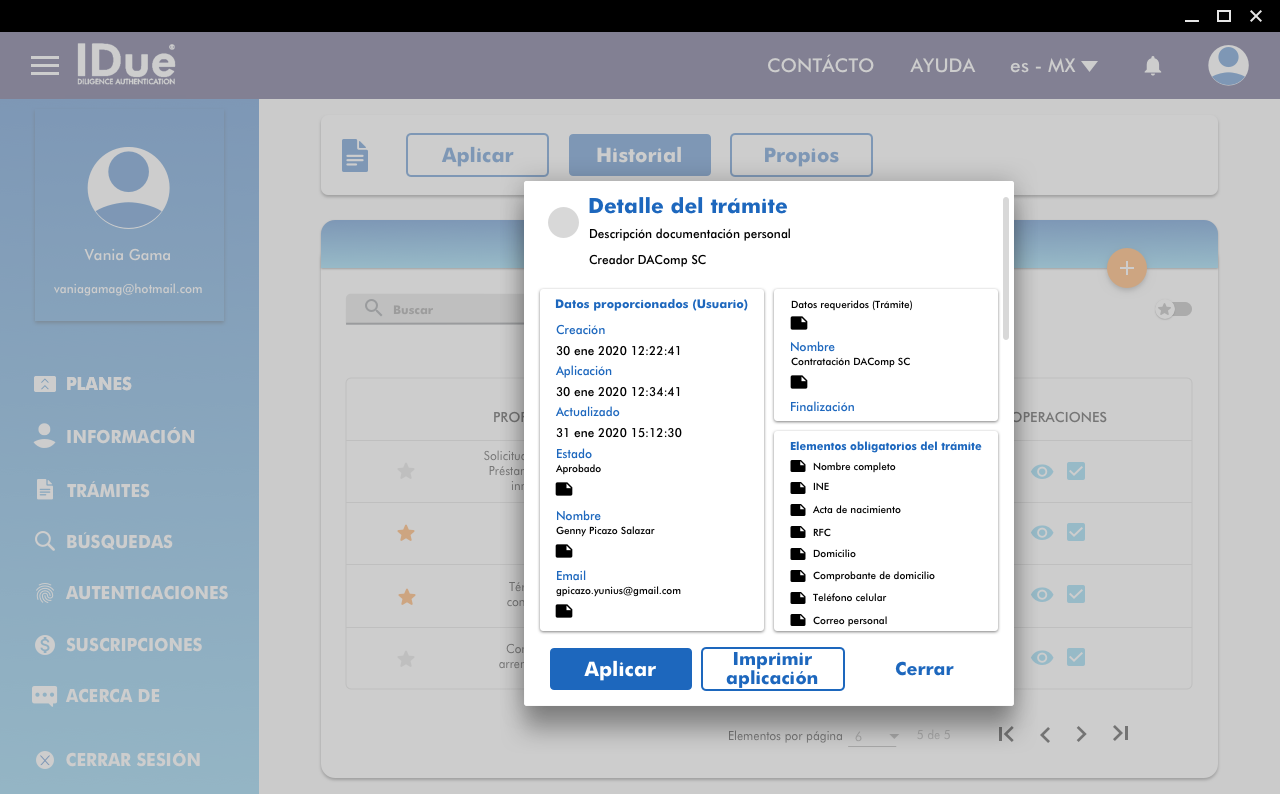
Task: Click the blue Aplicar button in dialog
Action: pyautogui.click(x=620, y=669)
